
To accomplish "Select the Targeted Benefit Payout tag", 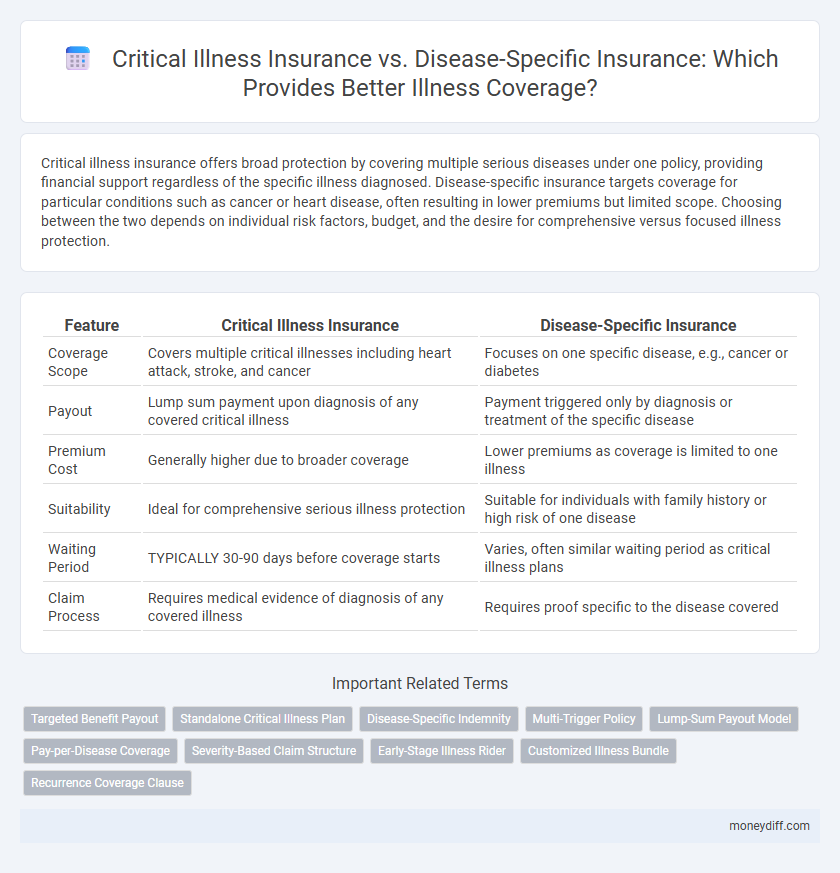I will 95,718.
